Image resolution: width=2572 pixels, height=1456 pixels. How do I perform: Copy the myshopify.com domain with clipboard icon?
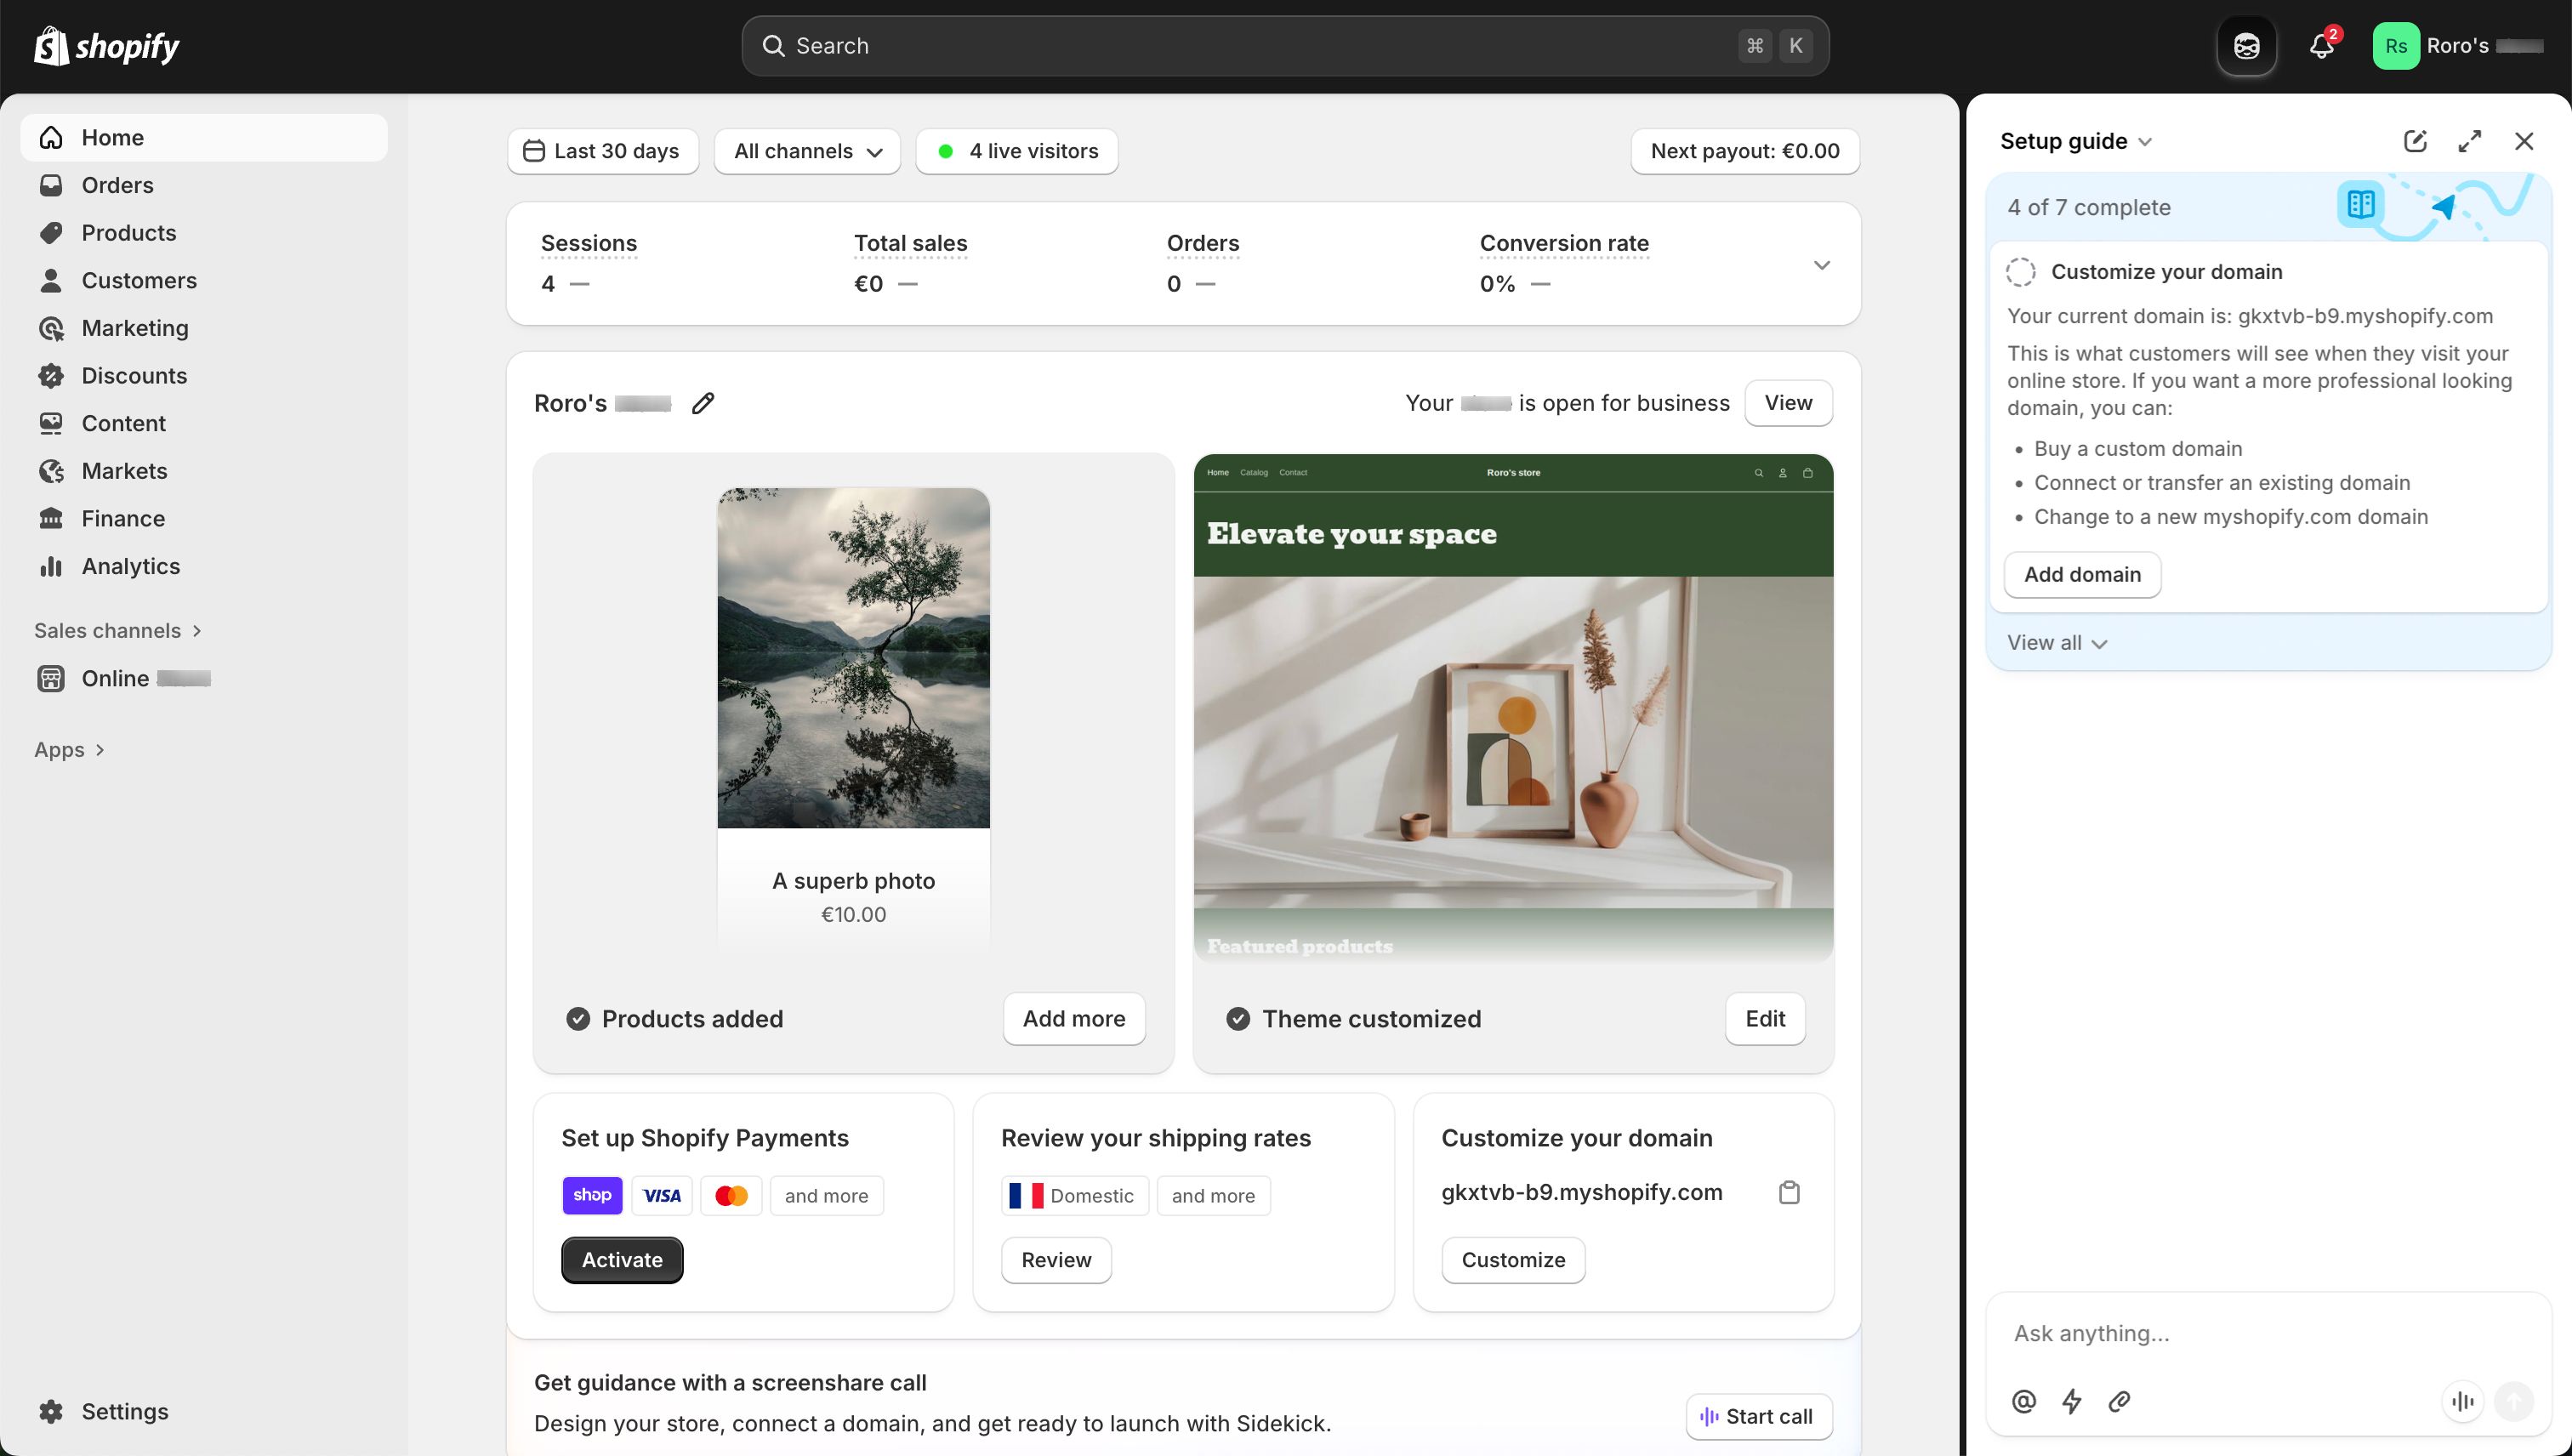[x=1789, y=1192]
